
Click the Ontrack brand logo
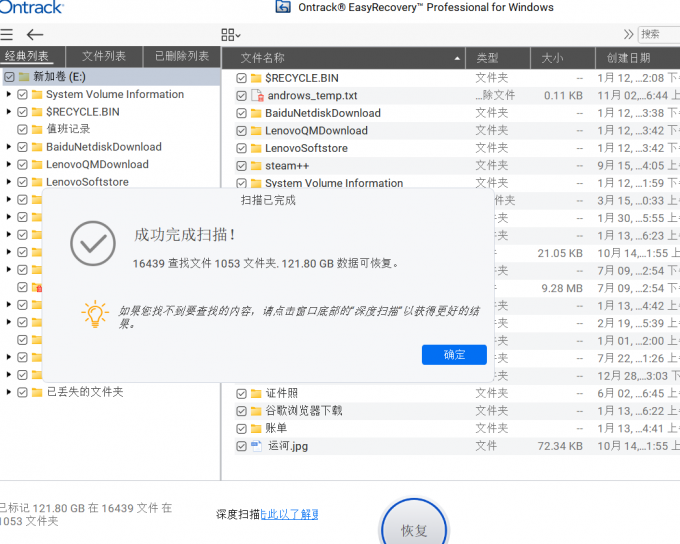pos(31,7)
